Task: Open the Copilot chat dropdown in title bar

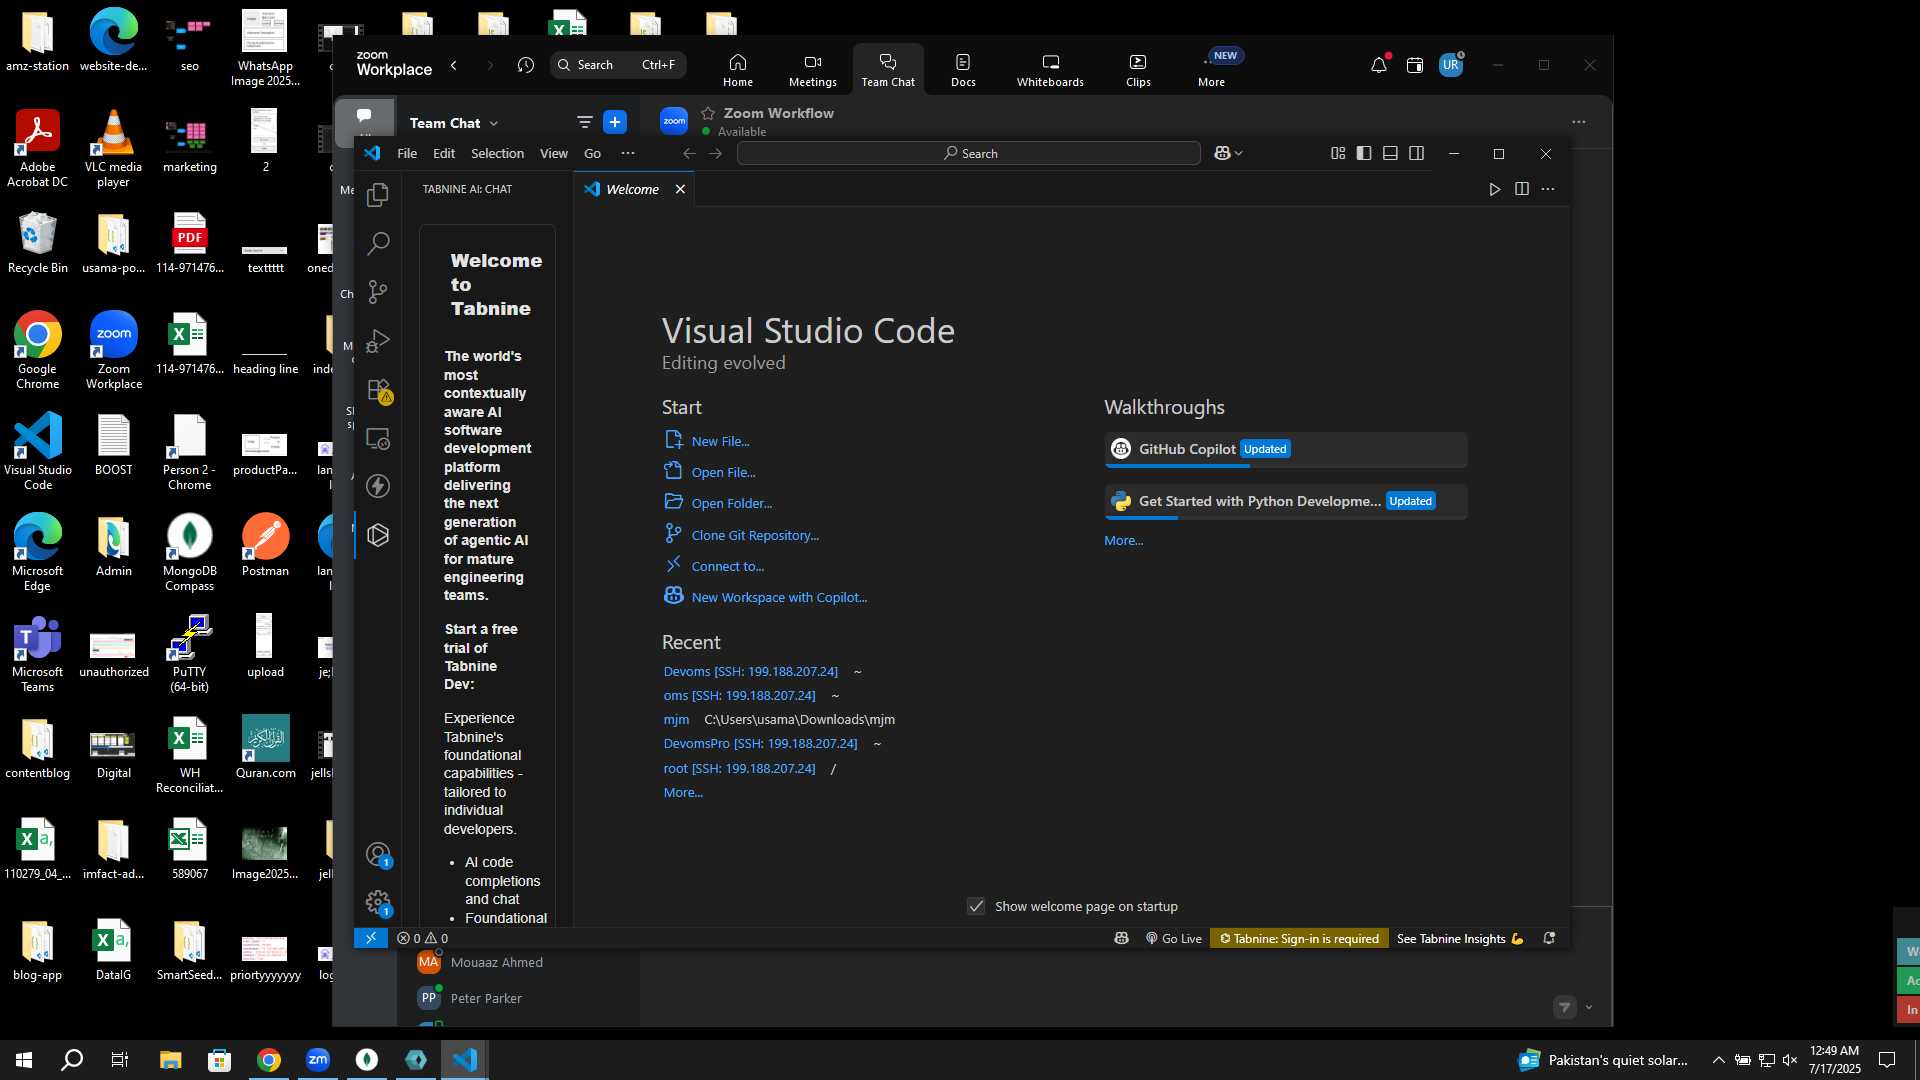Action: pyautogui.click(x=1228, y=153)
